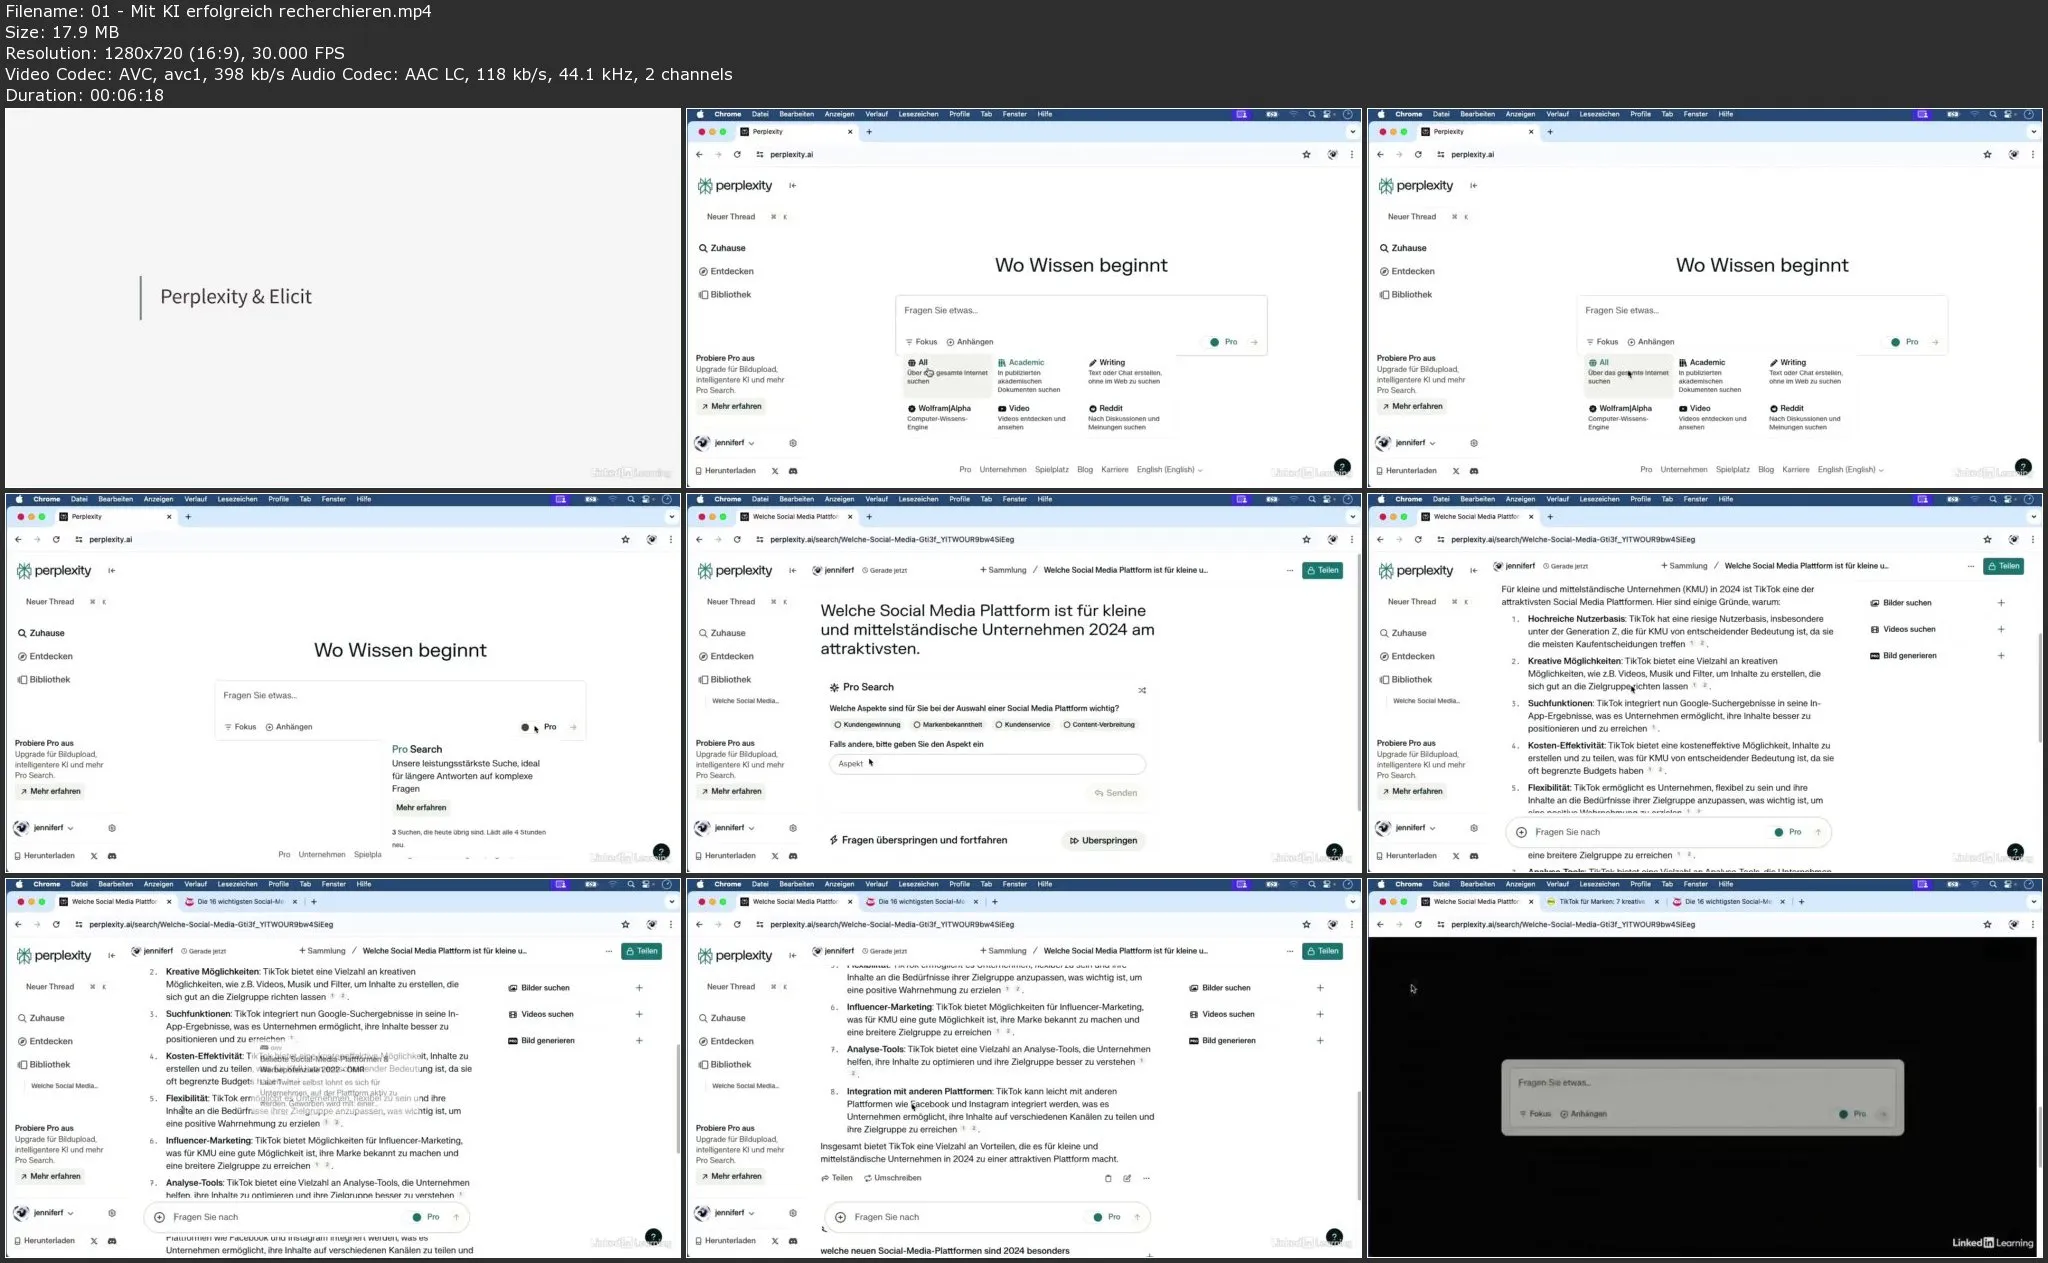Screen dimensions: 2048x1263
Task: Click the 'Fragen Sie etwas' input in the dark overlay
Action: coord(1702,1083)
